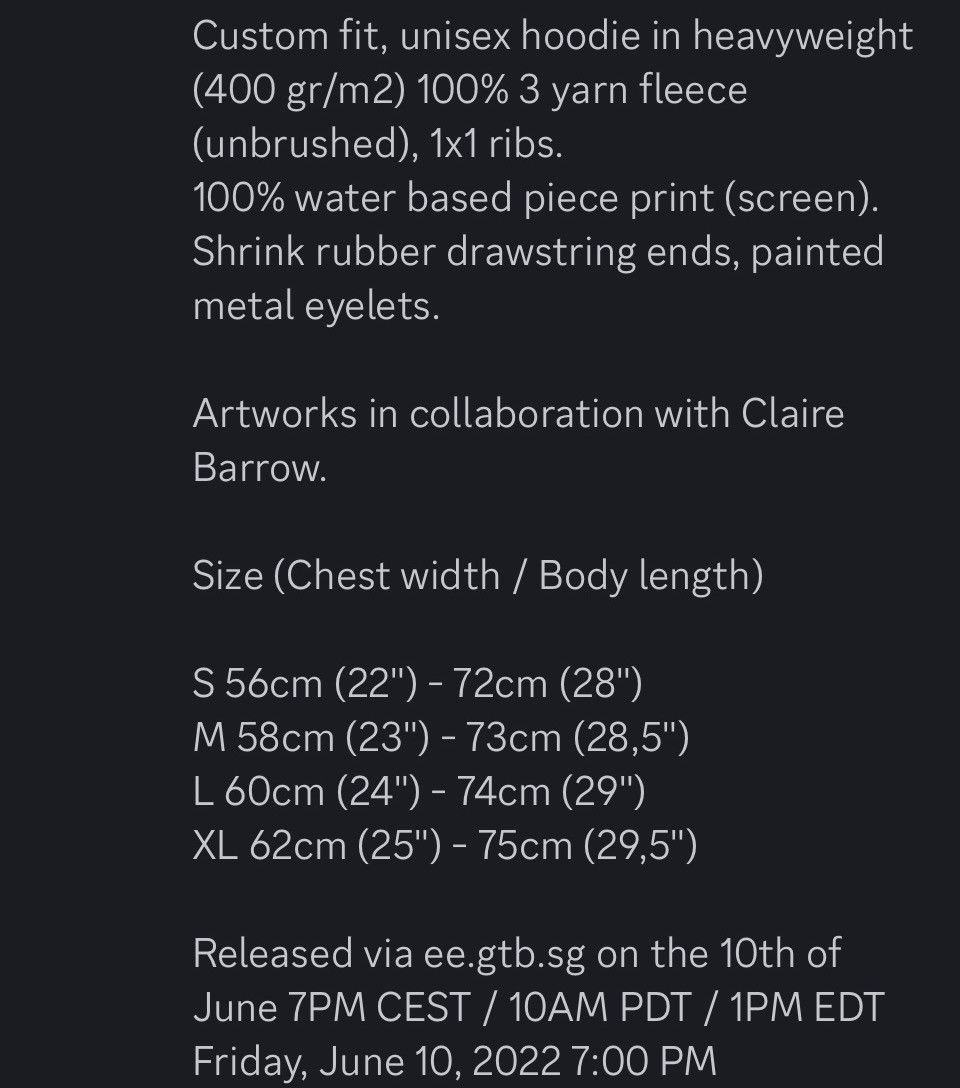This screenshot has height=1088, width=960.
Task: Click the XL 62cm size row
Action: pyautogui.click(x=445, y=846)
